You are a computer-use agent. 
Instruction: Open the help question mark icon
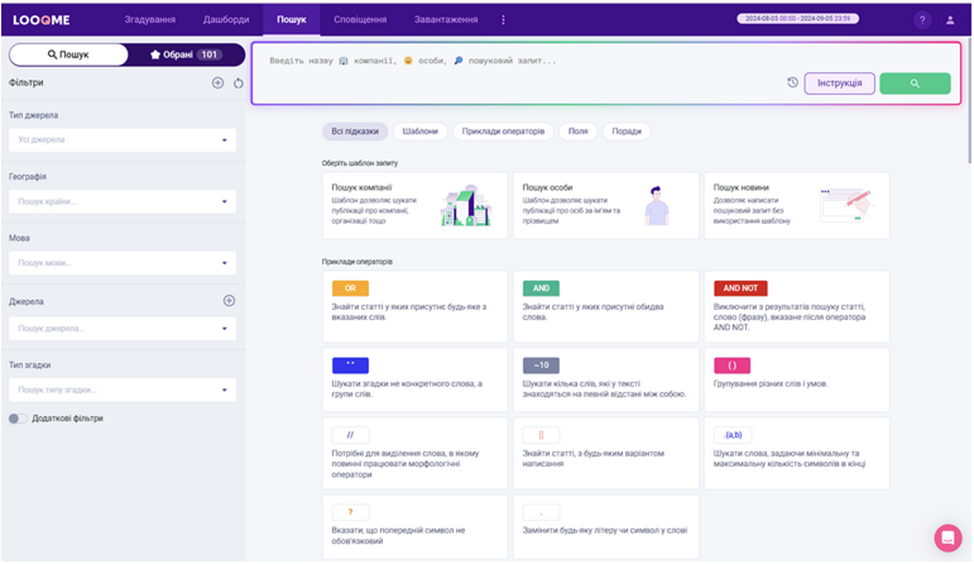coord(922,19)
